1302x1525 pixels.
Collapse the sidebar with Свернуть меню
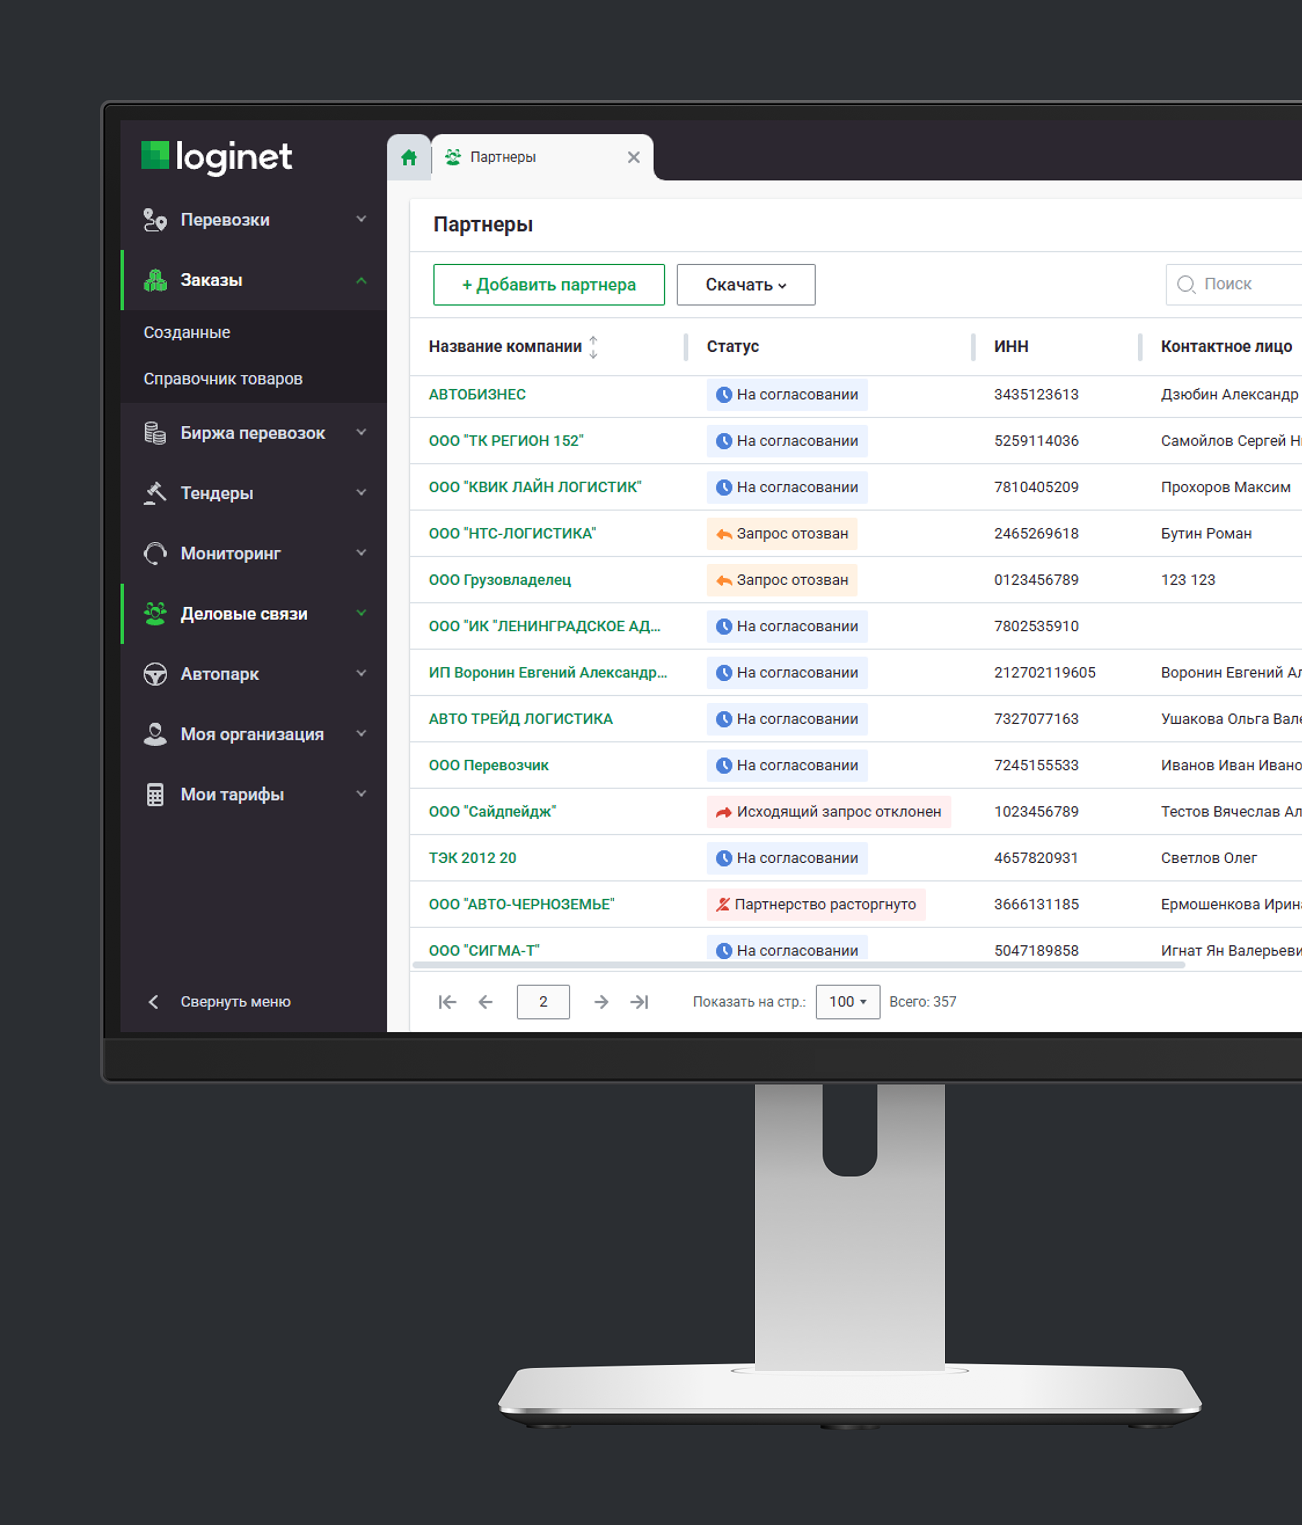tap(219, 1002)
